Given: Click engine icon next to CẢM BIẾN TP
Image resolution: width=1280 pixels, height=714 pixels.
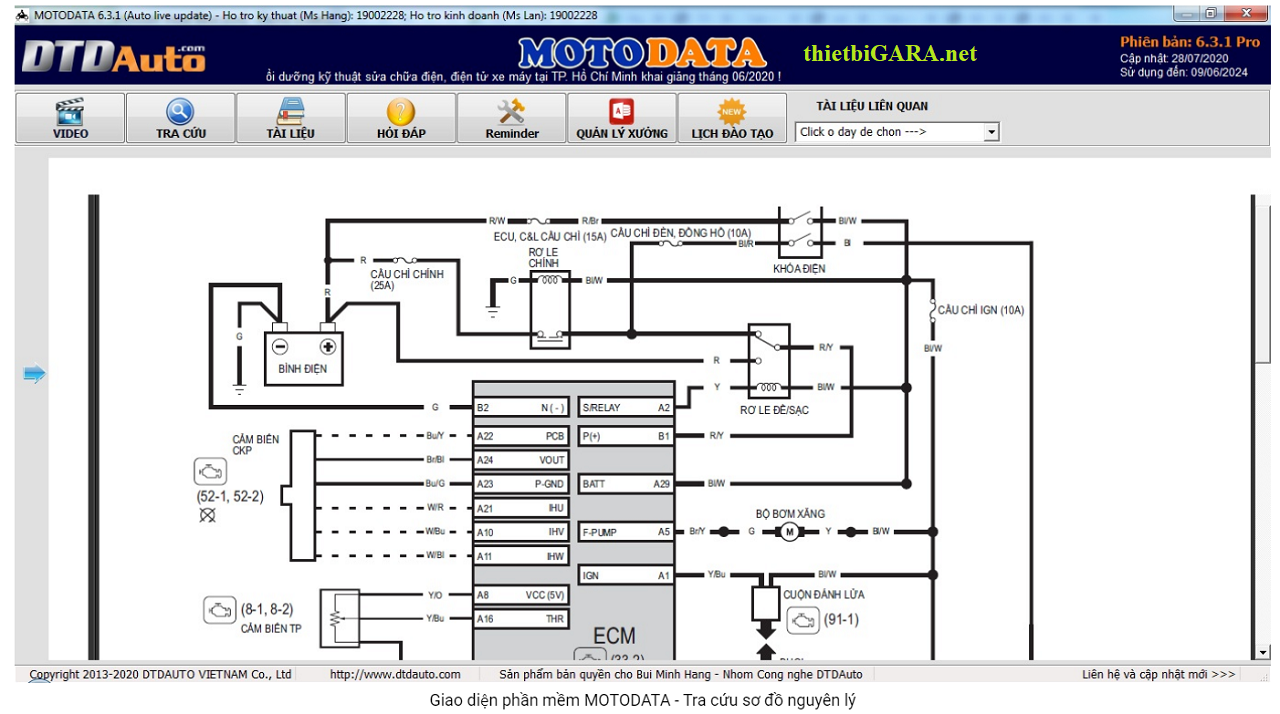Looking at the screenshot, I should [219, 609].
